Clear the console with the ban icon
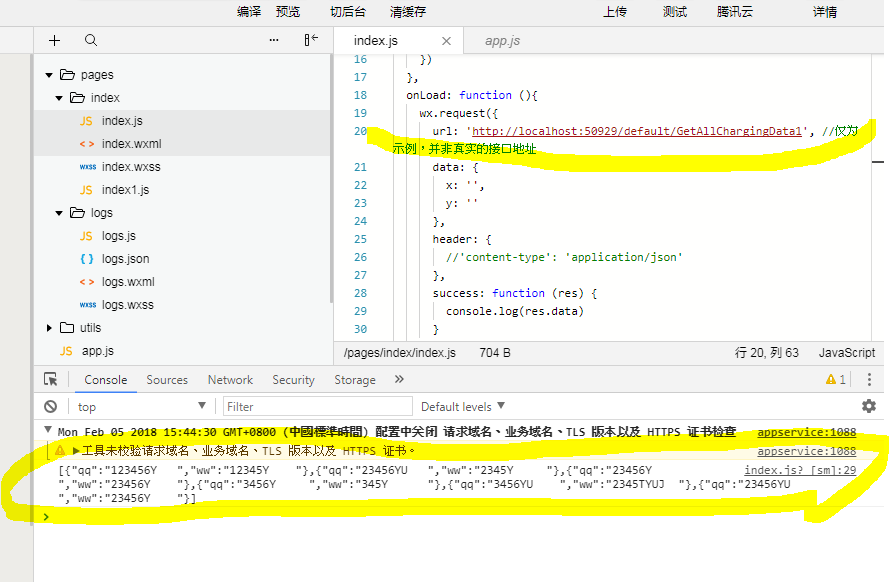Image resolution: width=889 pixels, height=582 pixels. [50, 407]
